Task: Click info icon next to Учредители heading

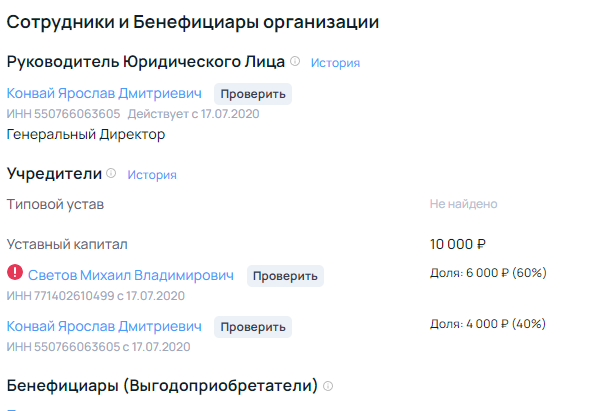Action: tap(111, 173)
